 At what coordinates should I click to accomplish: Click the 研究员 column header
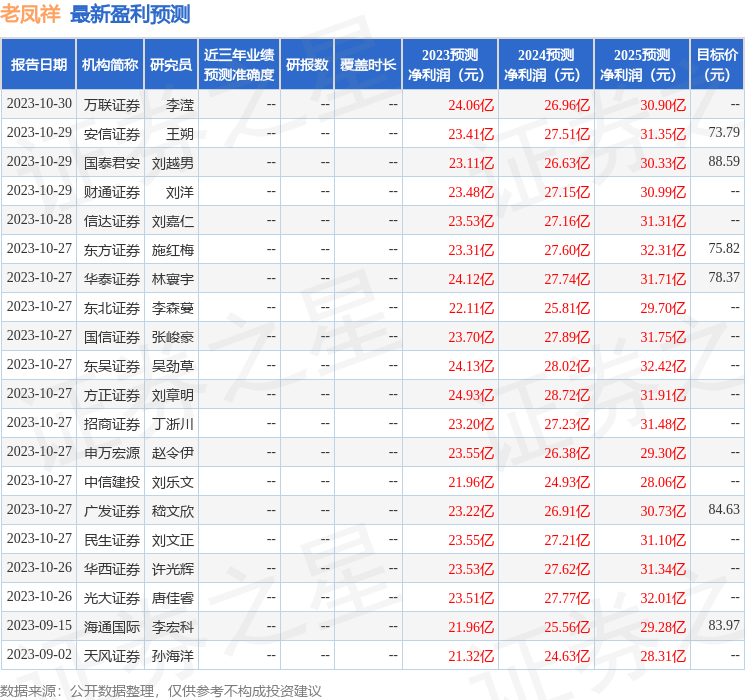click(171, 65)
